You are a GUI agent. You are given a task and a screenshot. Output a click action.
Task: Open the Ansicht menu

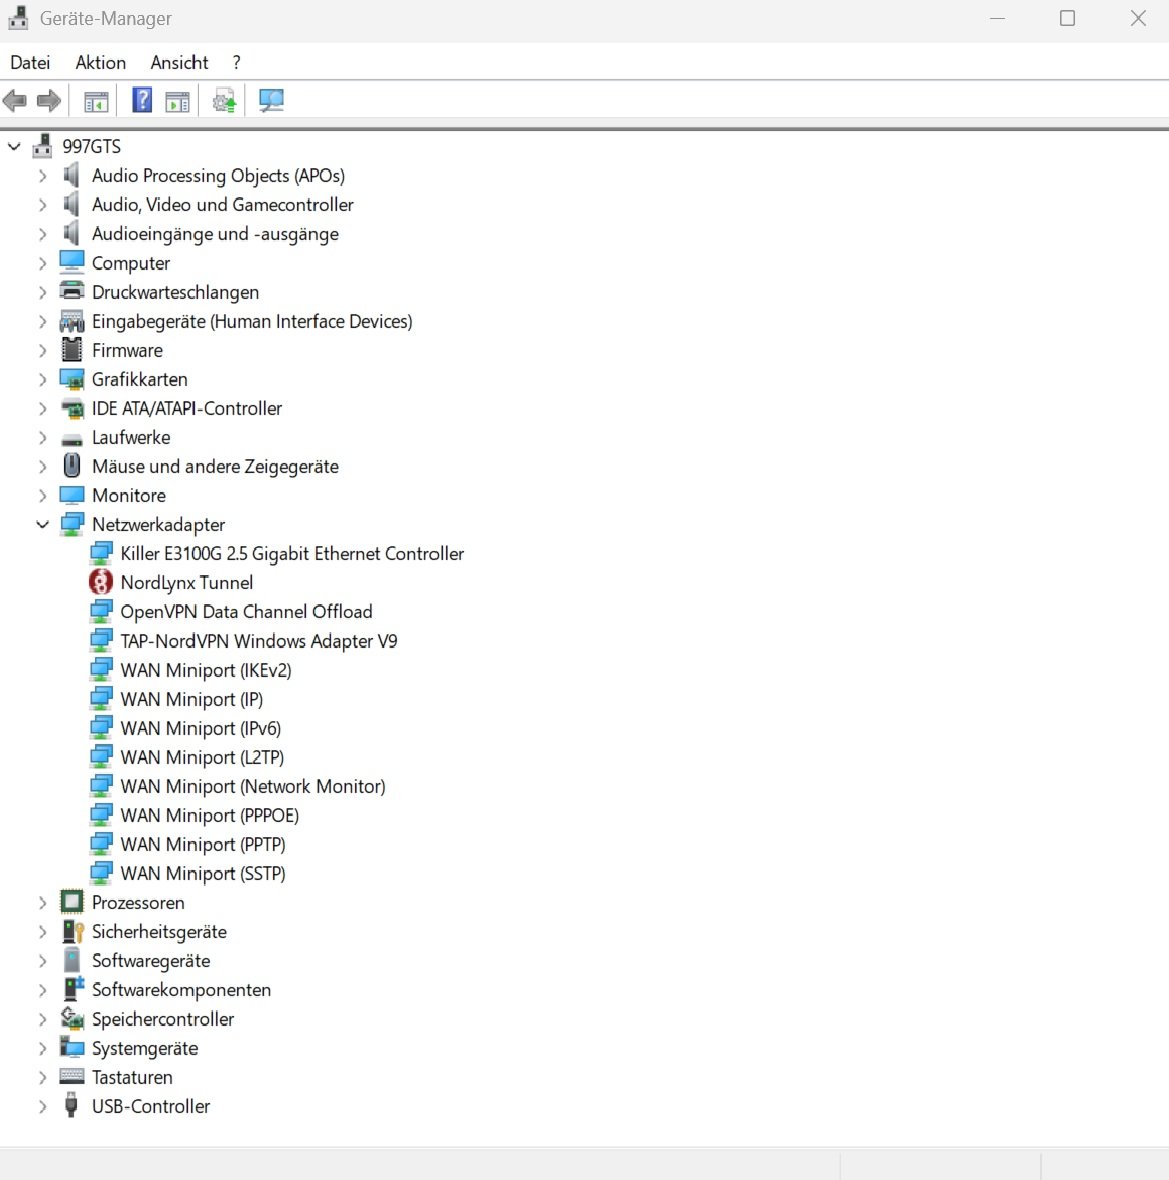179,62
